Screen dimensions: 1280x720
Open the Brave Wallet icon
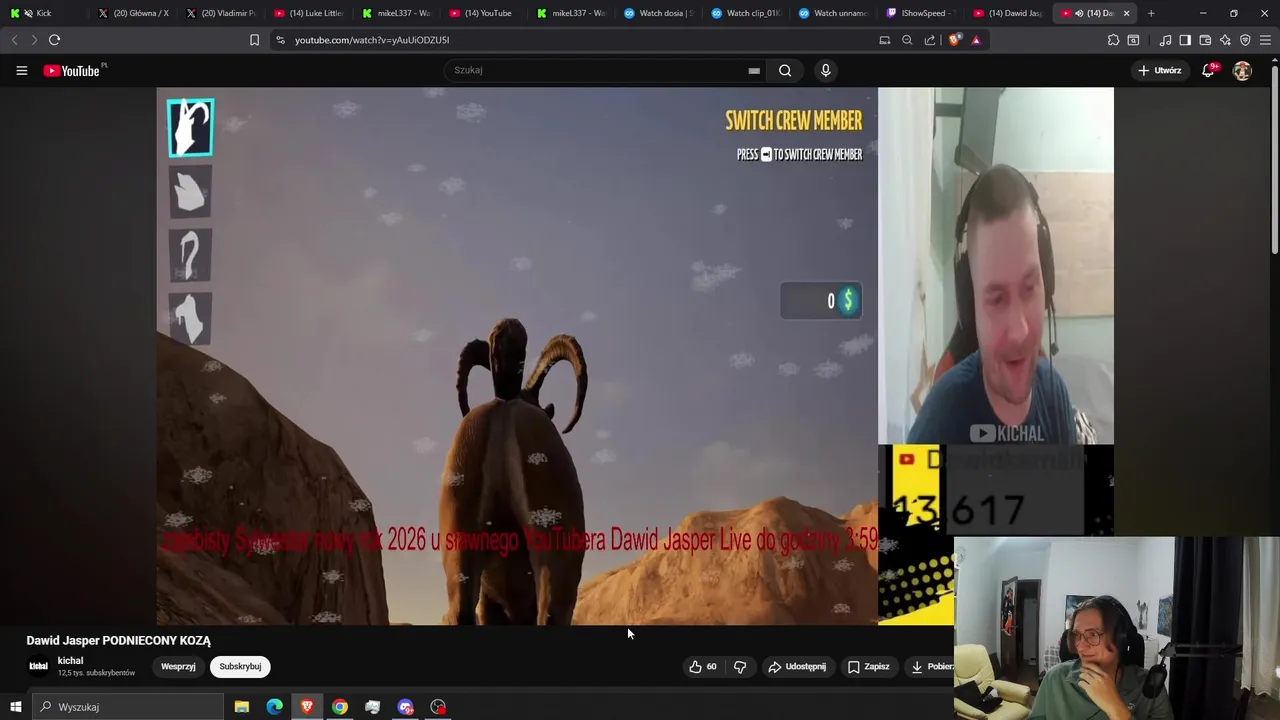[1205, 40]
